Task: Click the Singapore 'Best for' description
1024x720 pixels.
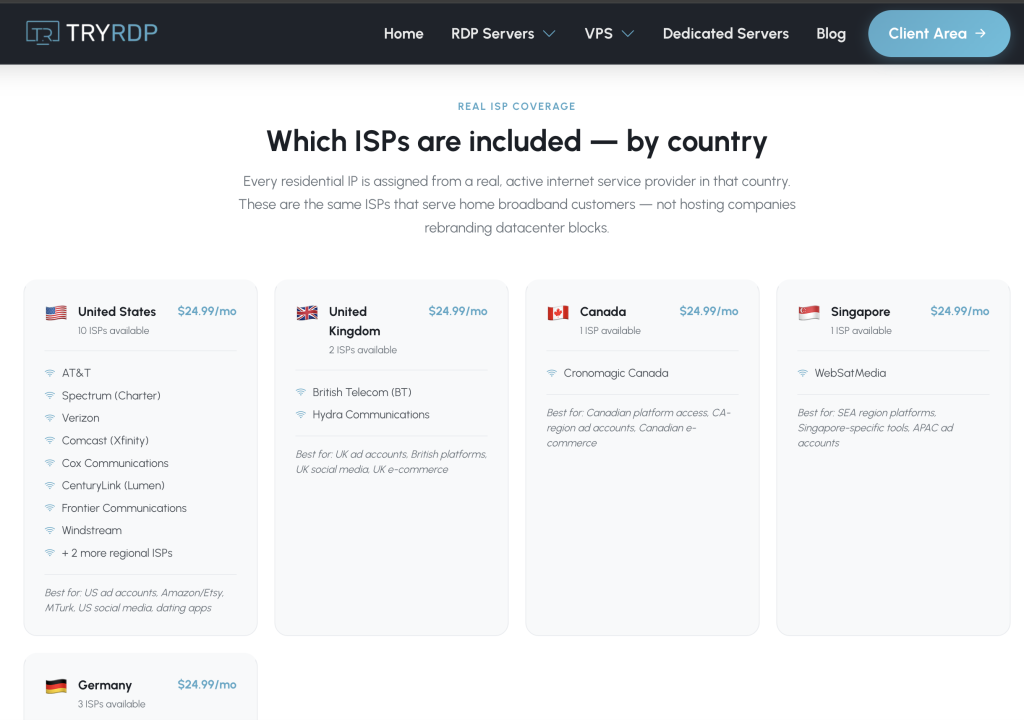Action: [x=875, y=427]
